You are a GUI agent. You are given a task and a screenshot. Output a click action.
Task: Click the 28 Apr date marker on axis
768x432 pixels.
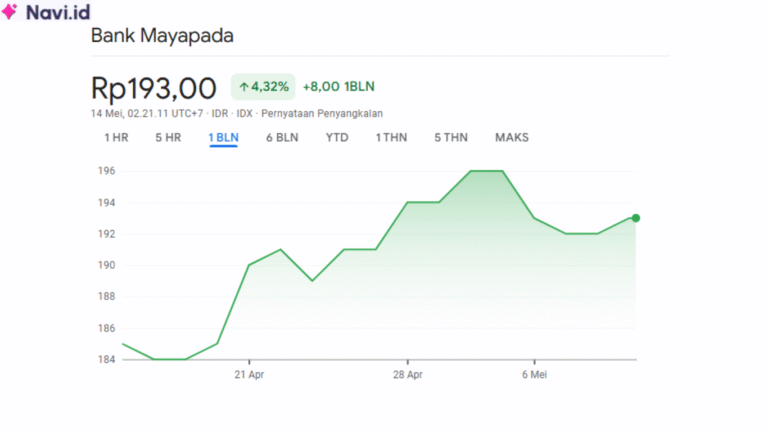click(x=408, y=375)
